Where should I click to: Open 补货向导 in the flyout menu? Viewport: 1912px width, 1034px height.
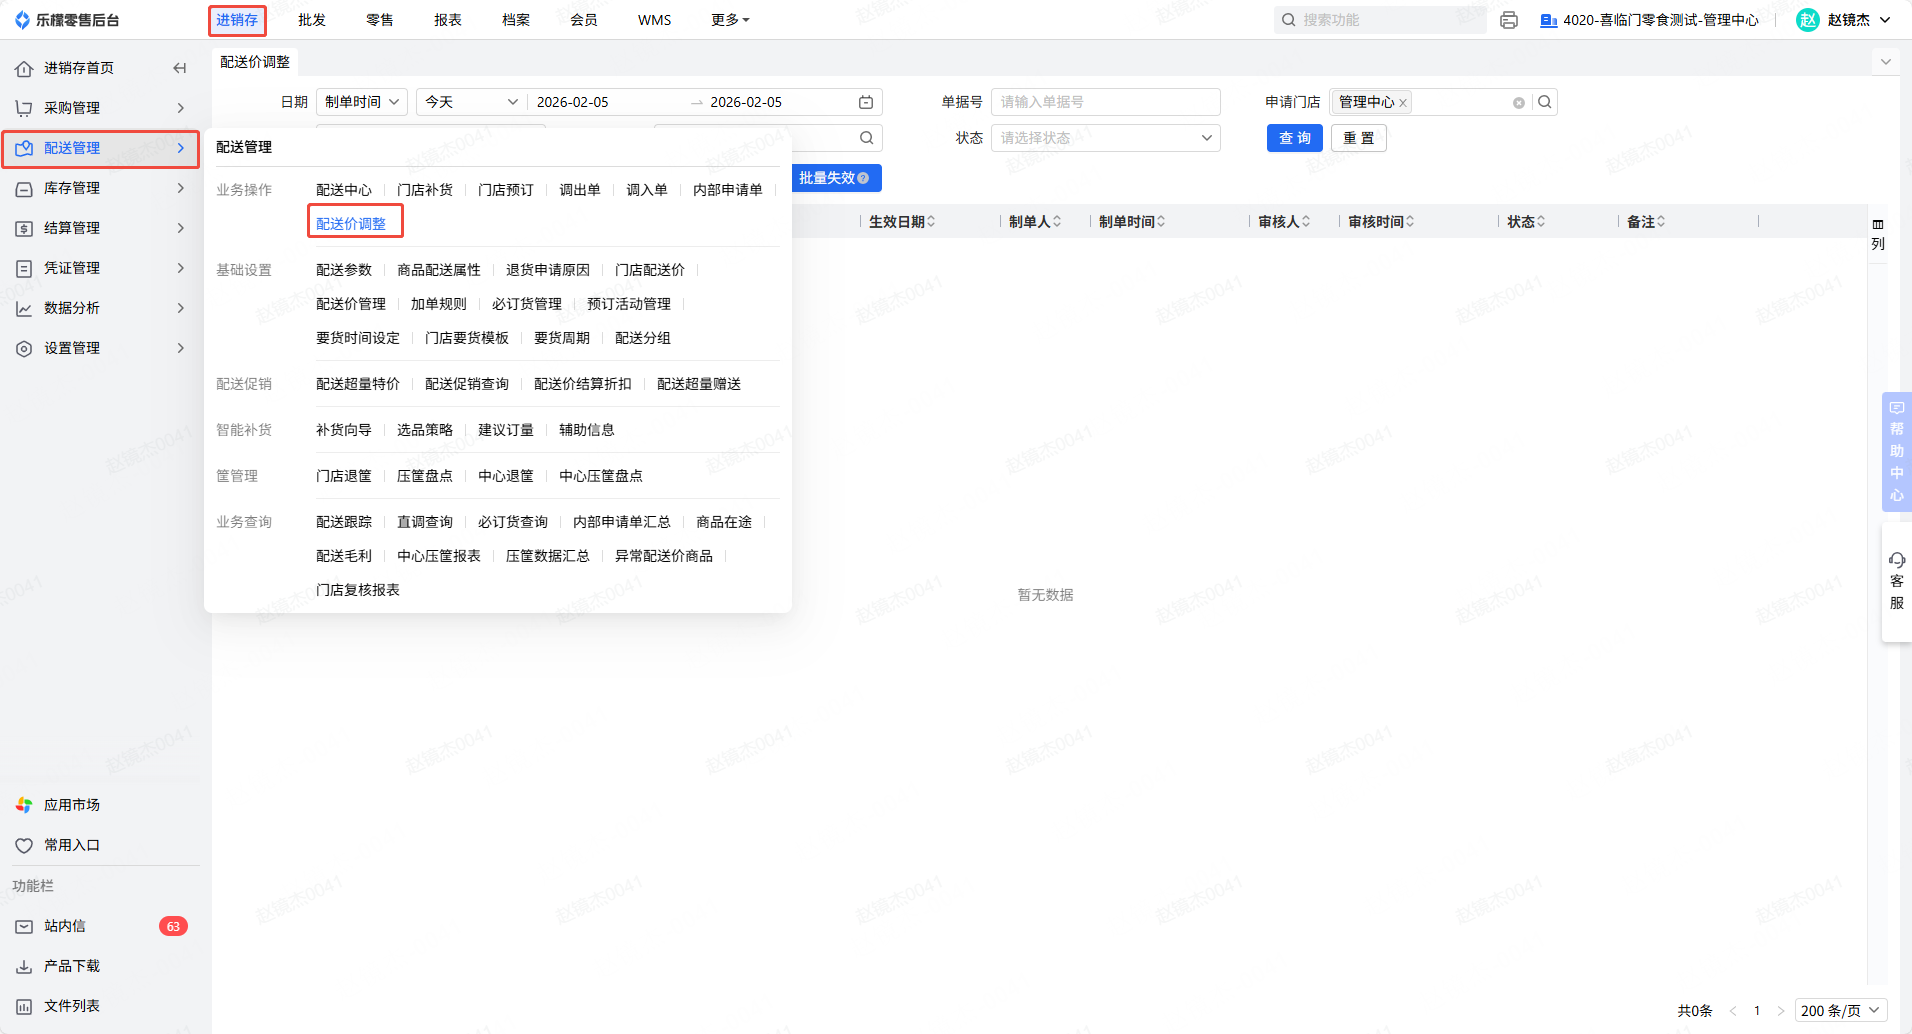click(x=344, y=430)
